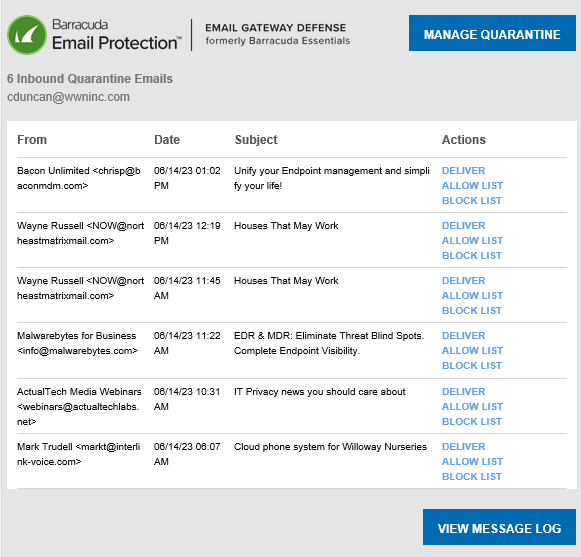Block list ActualTech Media Webinars sender
The width and height of the screenshot is (581, 557).
coord(471,421)
